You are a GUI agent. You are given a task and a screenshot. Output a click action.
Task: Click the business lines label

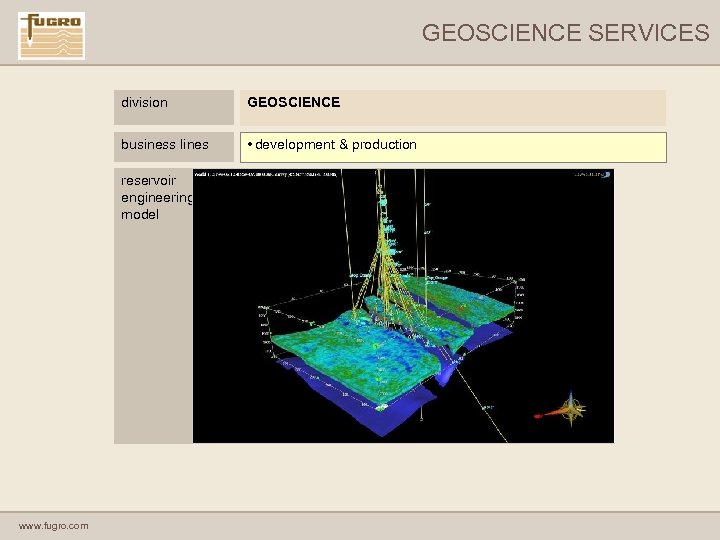pos(174,147)
